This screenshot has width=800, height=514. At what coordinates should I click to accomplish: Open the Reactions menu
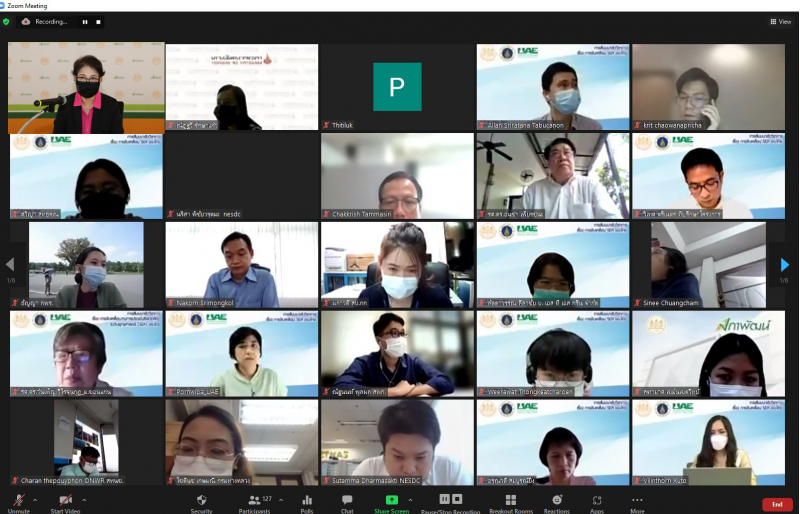557,503
